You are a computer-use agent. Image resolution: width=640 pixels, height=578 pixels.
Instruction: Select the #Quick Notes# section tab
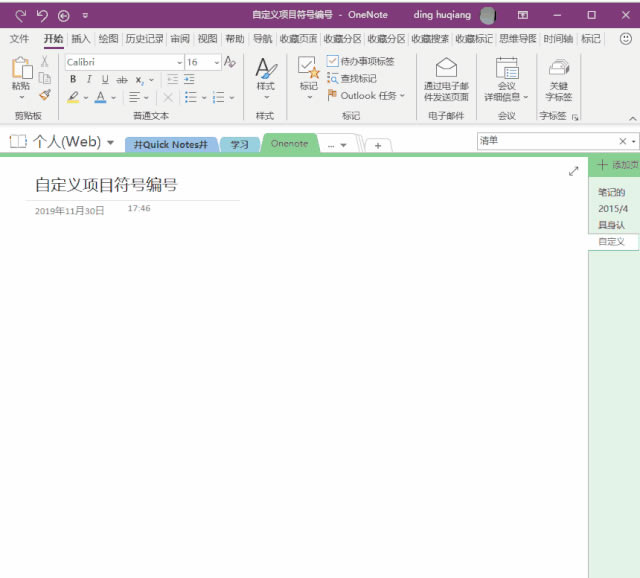[171, 144]
